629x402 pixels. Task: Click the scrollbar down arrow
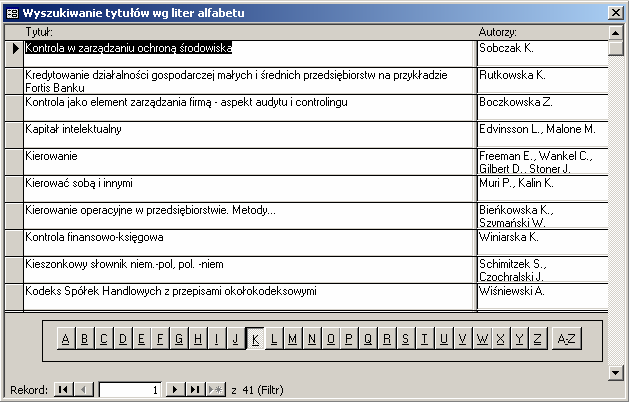click(615, 373)
